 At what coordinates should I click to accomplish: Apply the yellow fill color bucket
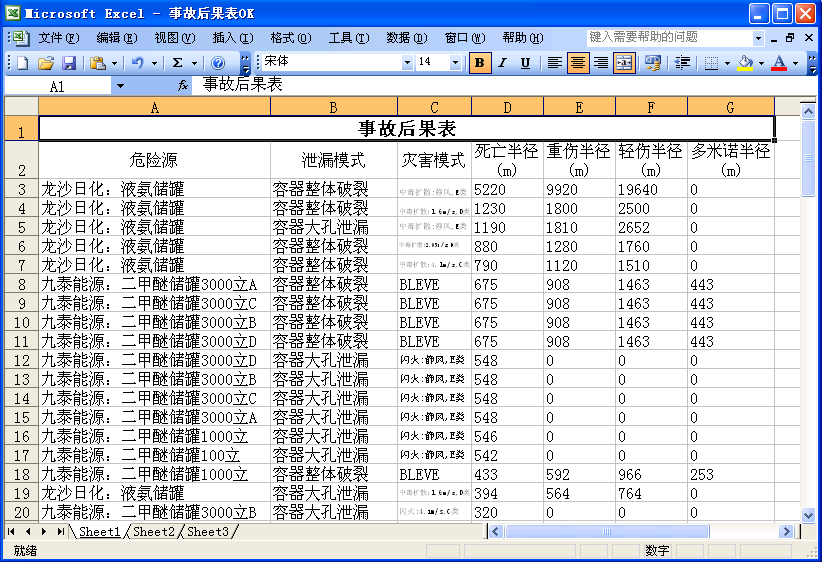click(744, 63)
